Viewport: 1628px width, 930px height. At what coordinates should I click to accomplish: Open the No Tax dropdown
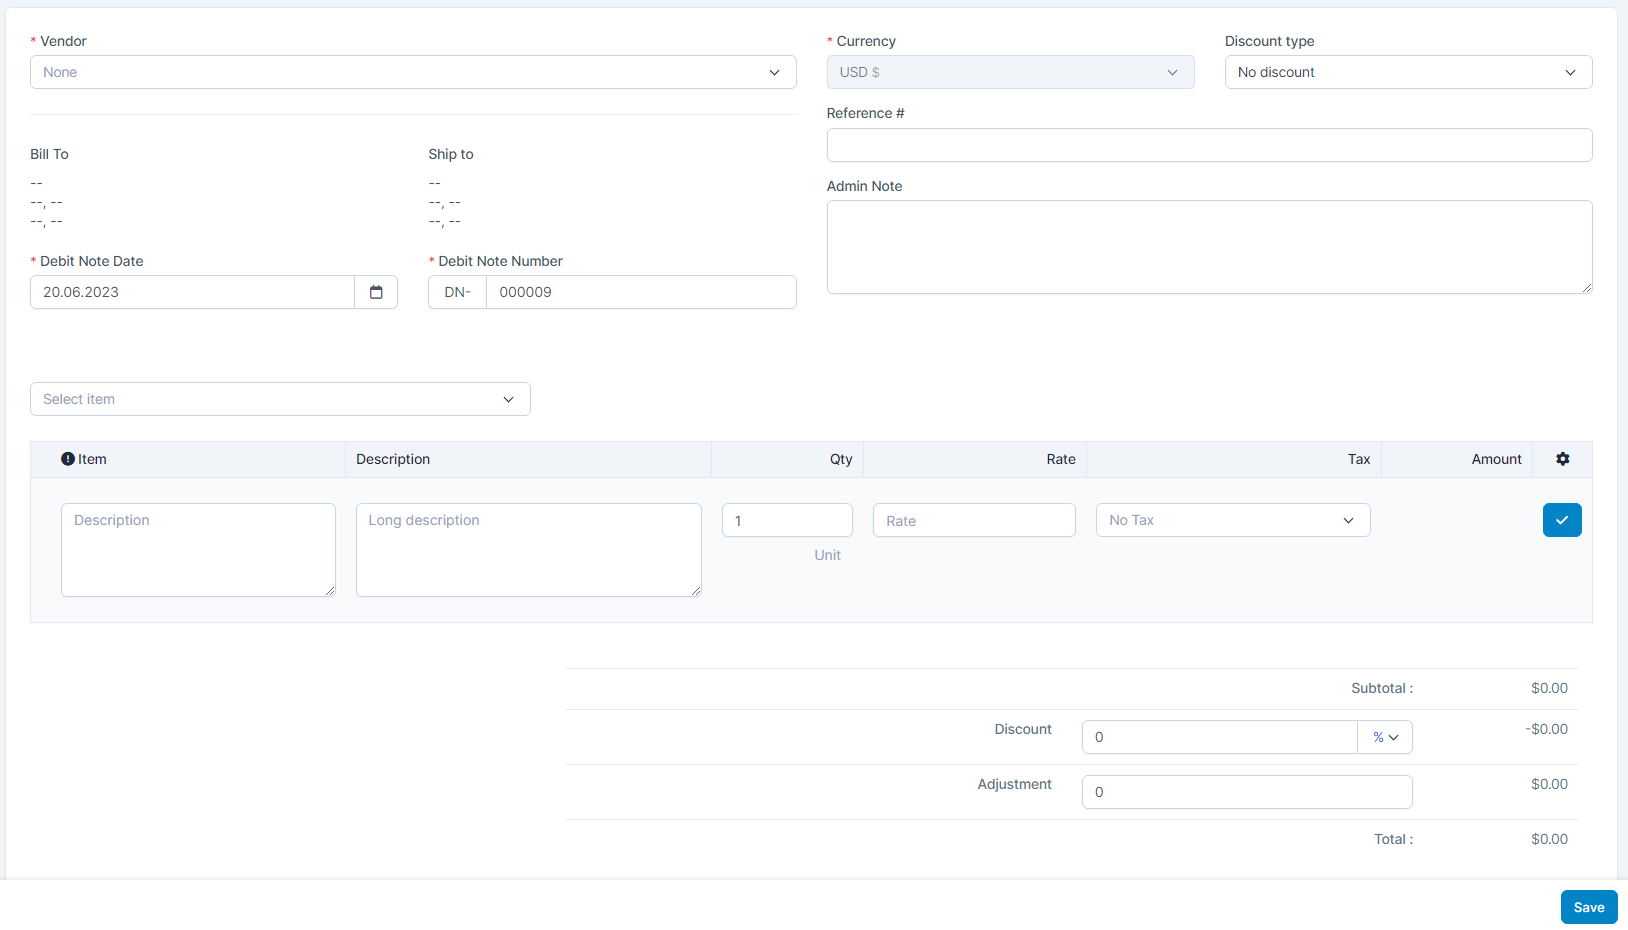pyautogui.click(x=1232, y=520)
